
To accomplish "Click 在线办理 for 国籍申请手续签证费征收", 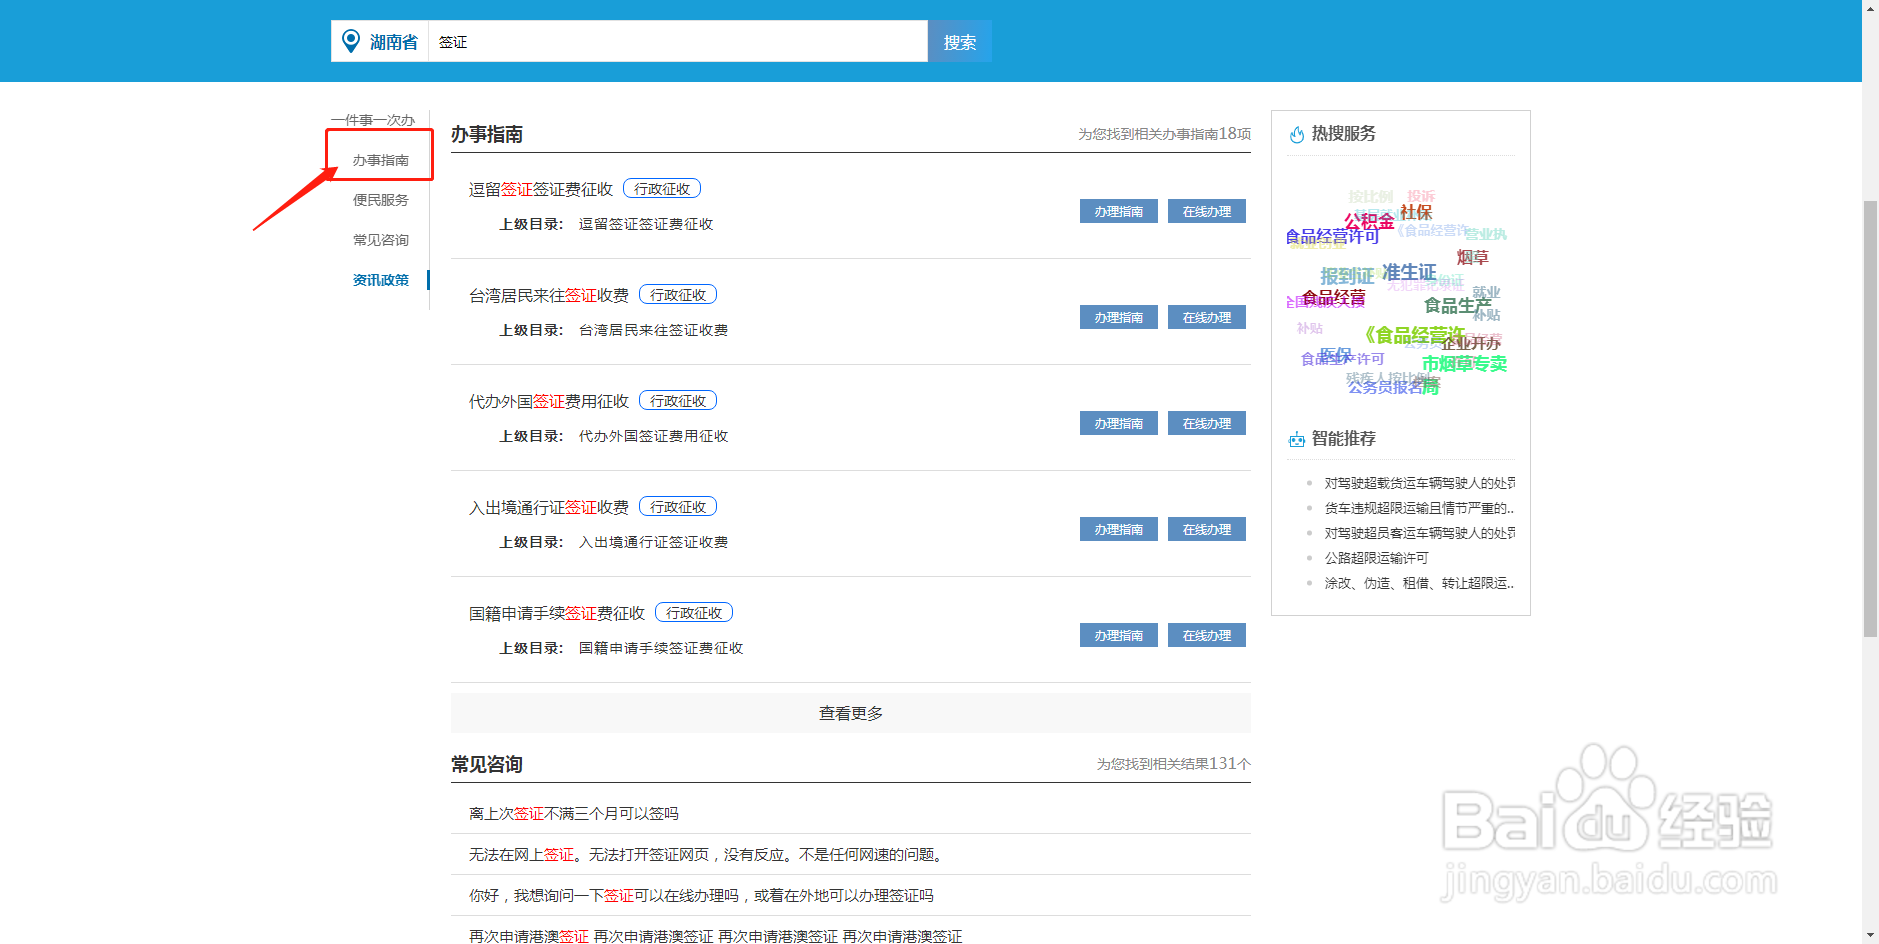I will (x=1206, y=635).
